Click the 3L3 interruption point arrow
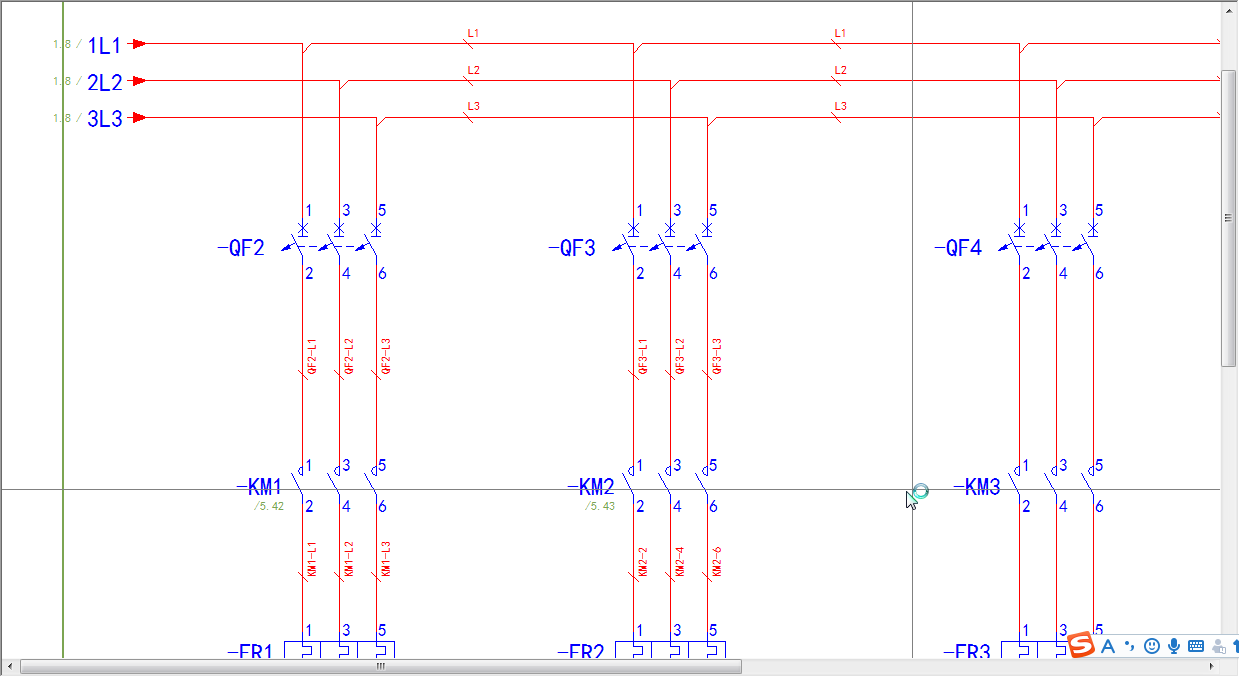This screenshot has width=1239, height=677. pos(139,118)
